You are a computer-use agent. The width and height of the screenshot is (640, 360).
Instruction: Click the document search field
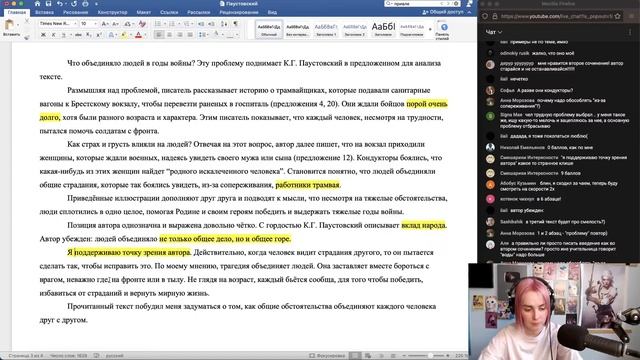422,4
